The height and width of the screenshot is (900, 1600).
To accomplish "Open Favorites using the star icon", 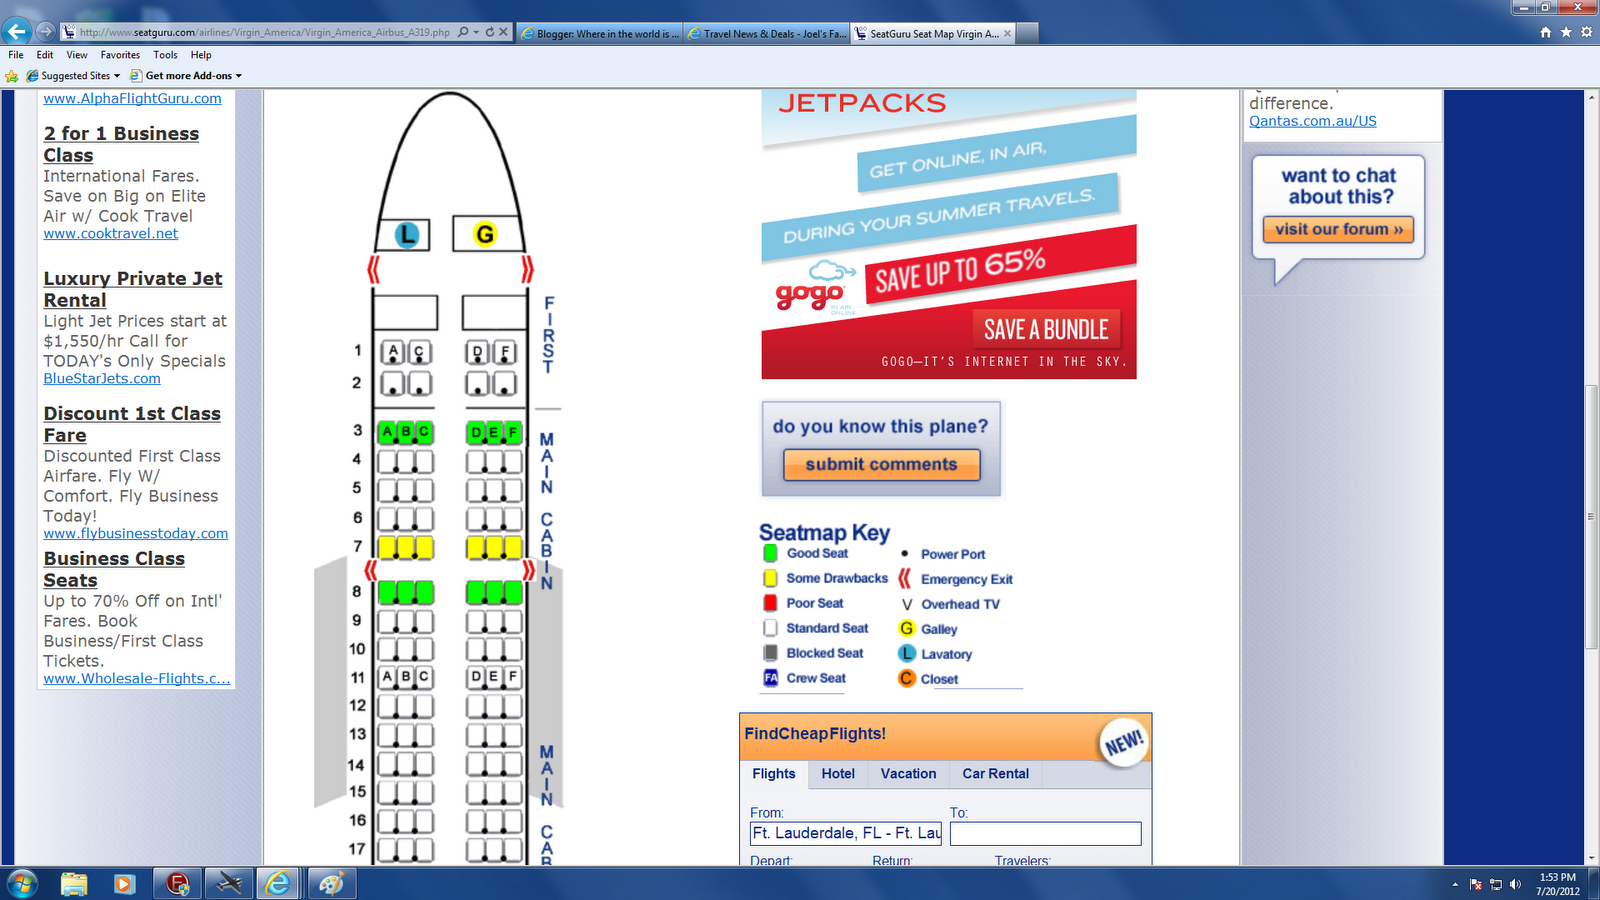I will click(1566, 32).
